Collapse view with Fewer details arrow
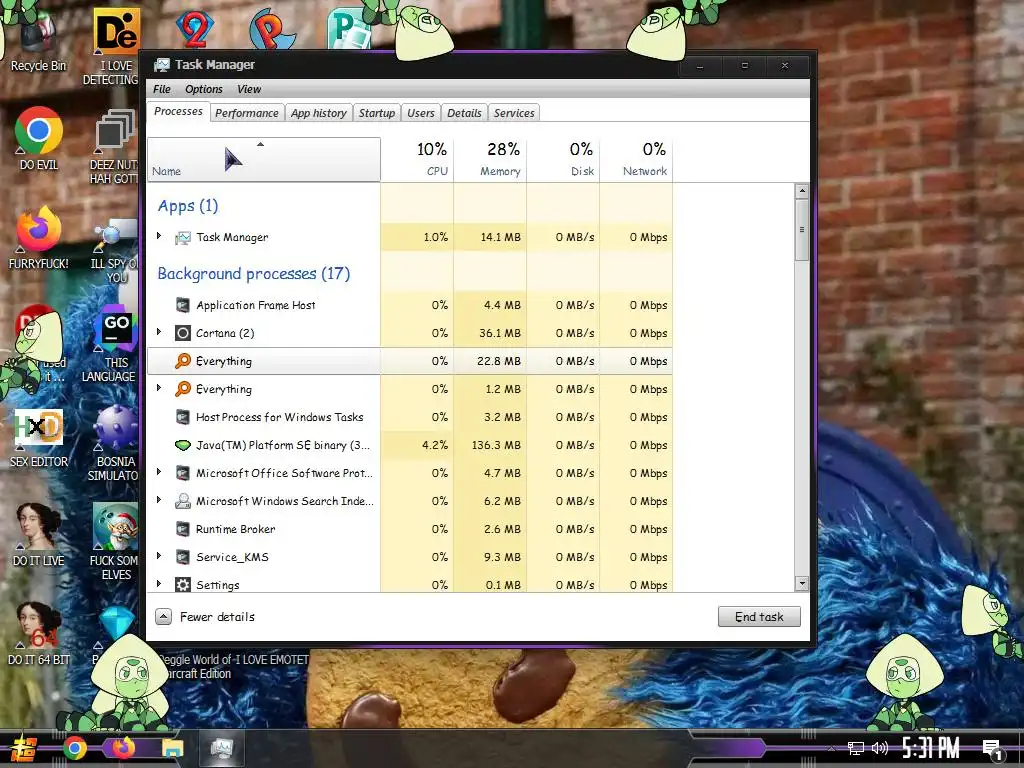 (163, 616)
